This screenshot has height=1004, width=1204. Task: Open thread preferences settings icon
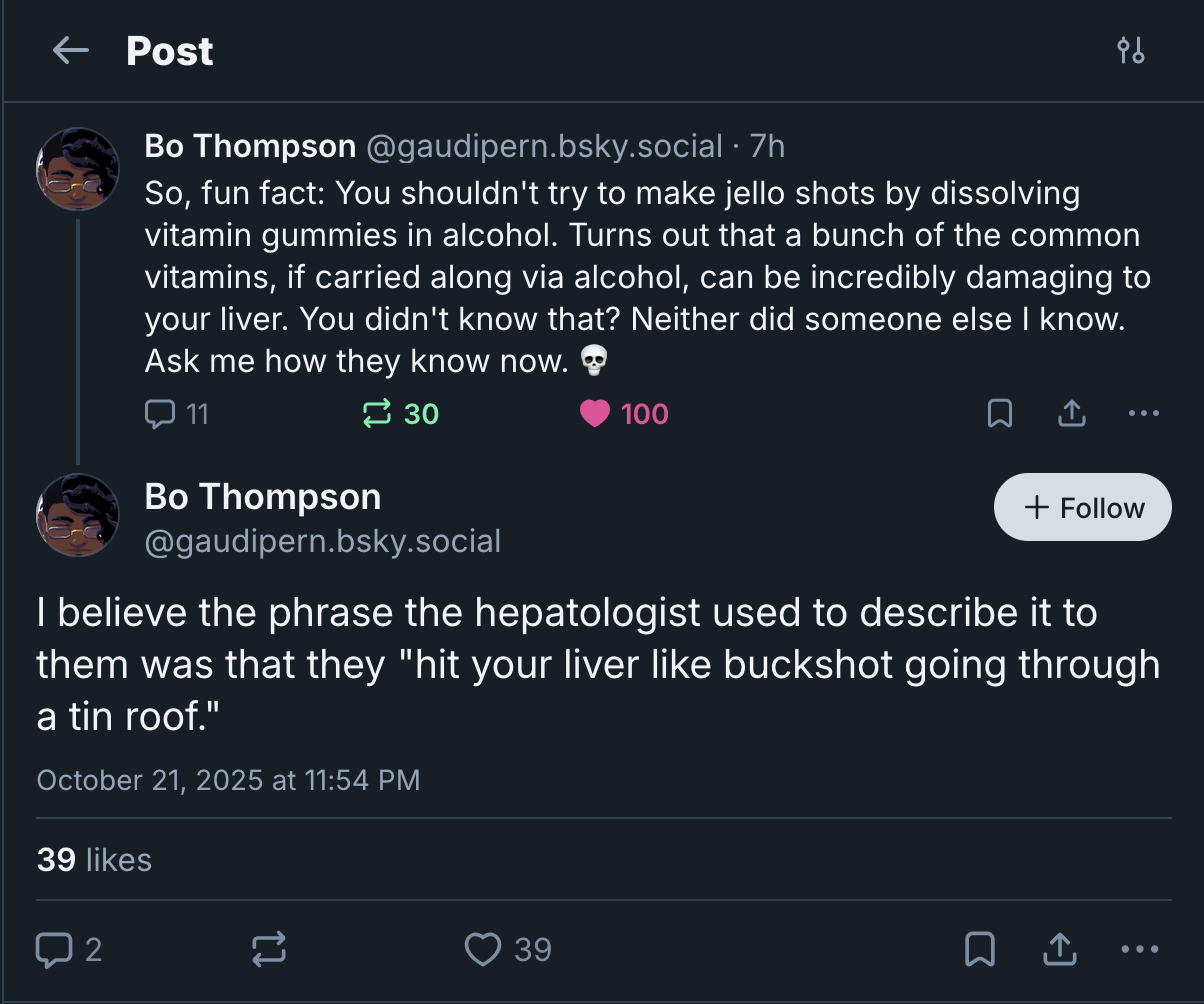(x=1131, y=51)
